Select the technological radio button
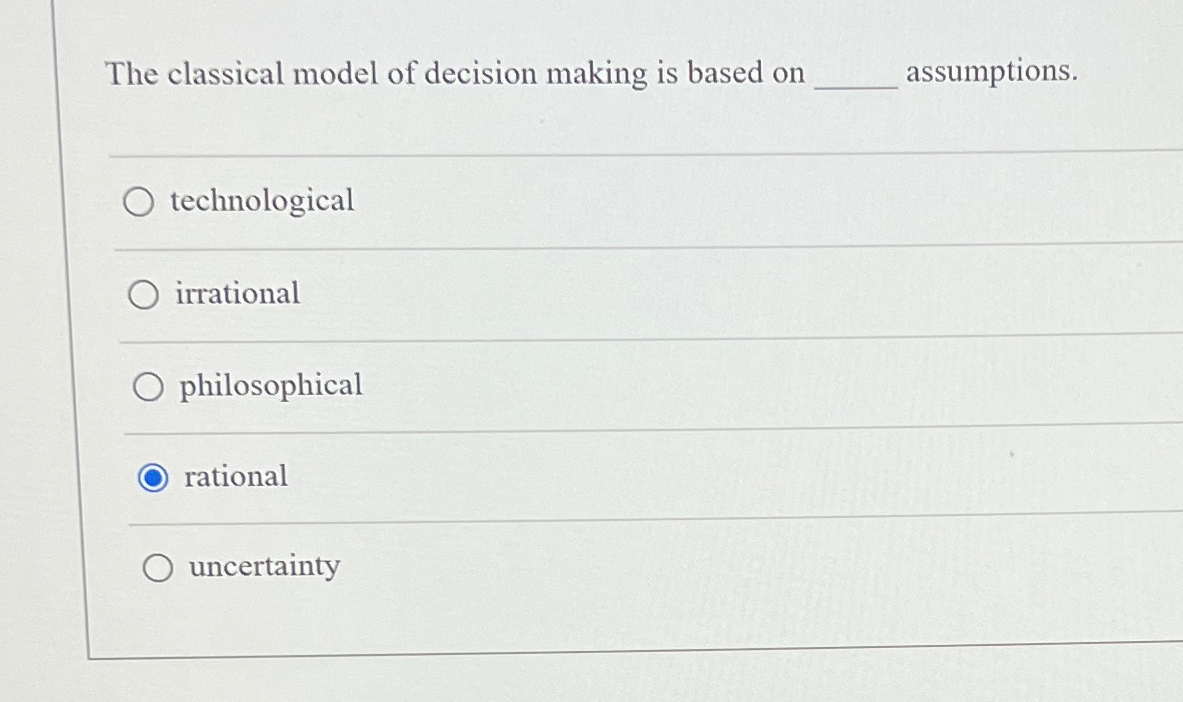The image size is (1183, 702). pyautogui.click(x=140, y=203)
